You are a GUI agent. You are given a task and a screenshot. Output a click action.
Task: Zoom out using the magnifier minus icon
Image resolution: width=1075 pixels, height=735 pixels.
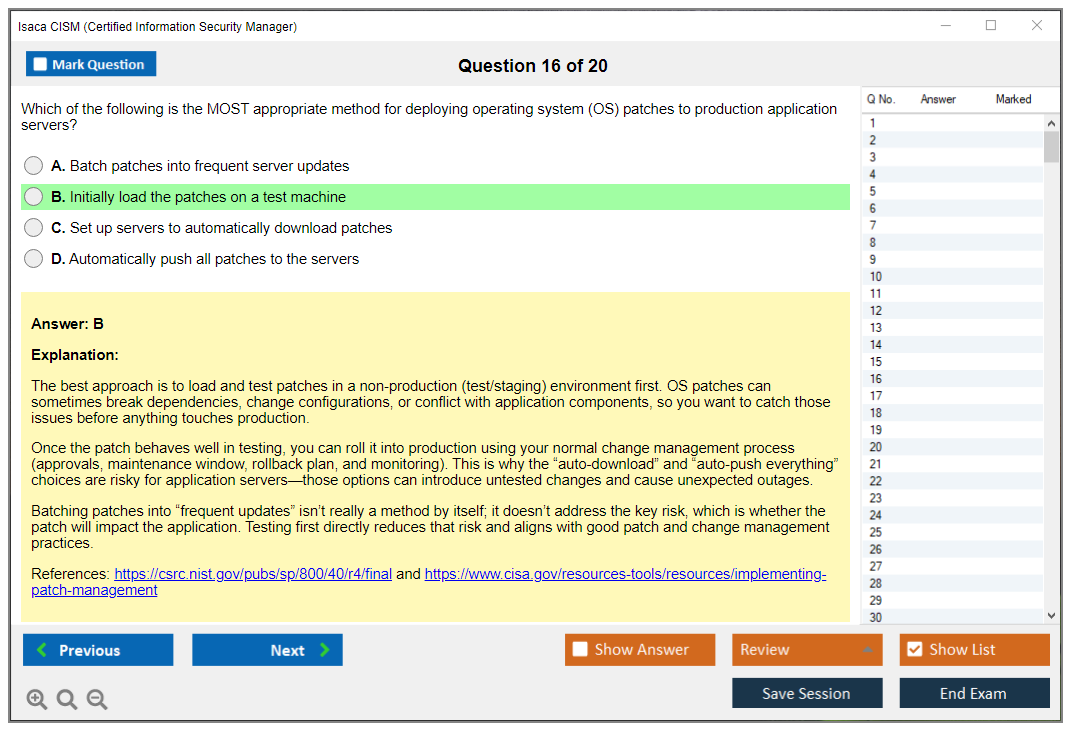(96, 699)
